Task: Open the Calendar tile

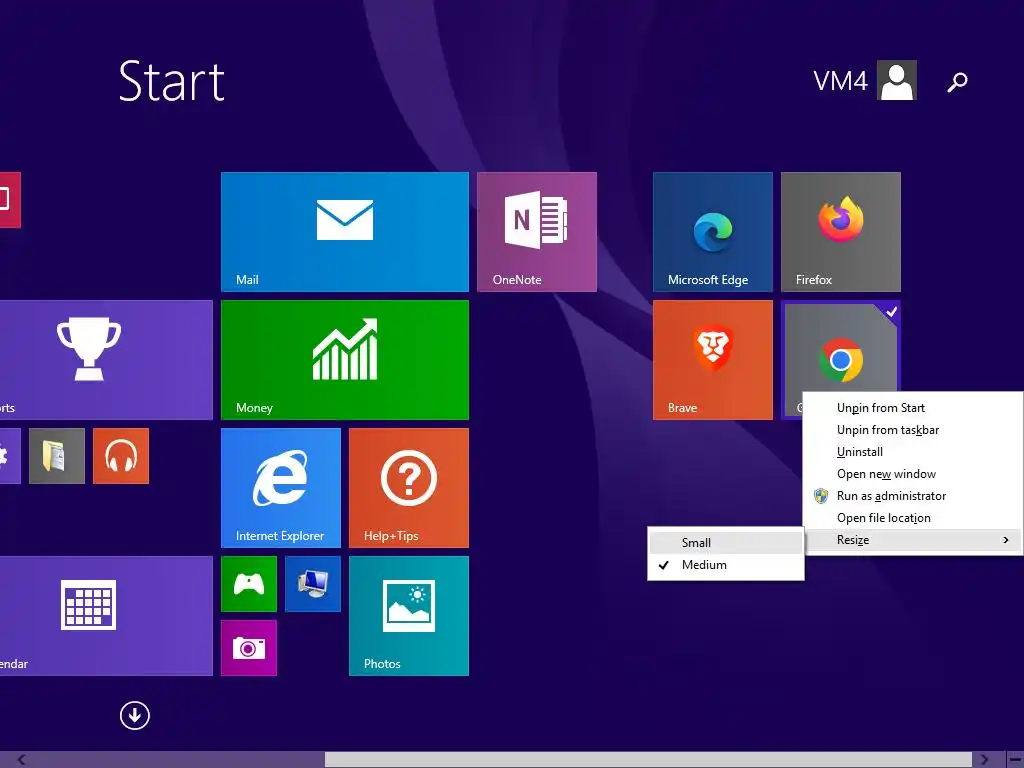Action: click(x=106, y=616)
